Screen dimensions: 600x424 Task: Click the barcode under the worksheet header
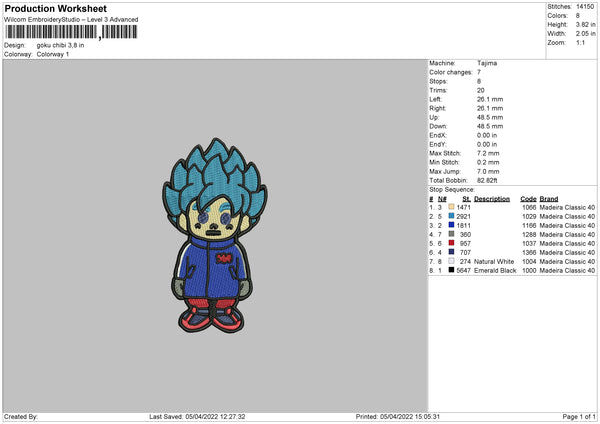pyautogui.click(x=71, y=32)
